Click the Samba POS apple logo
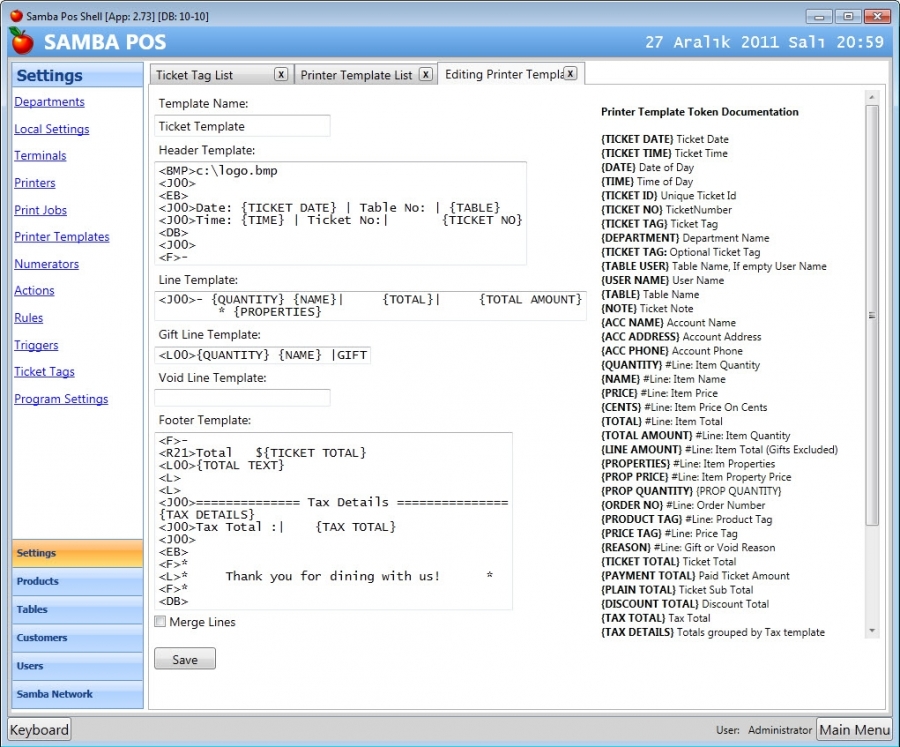900x747 pixels. pyautogui.click(x=22, y=41)
